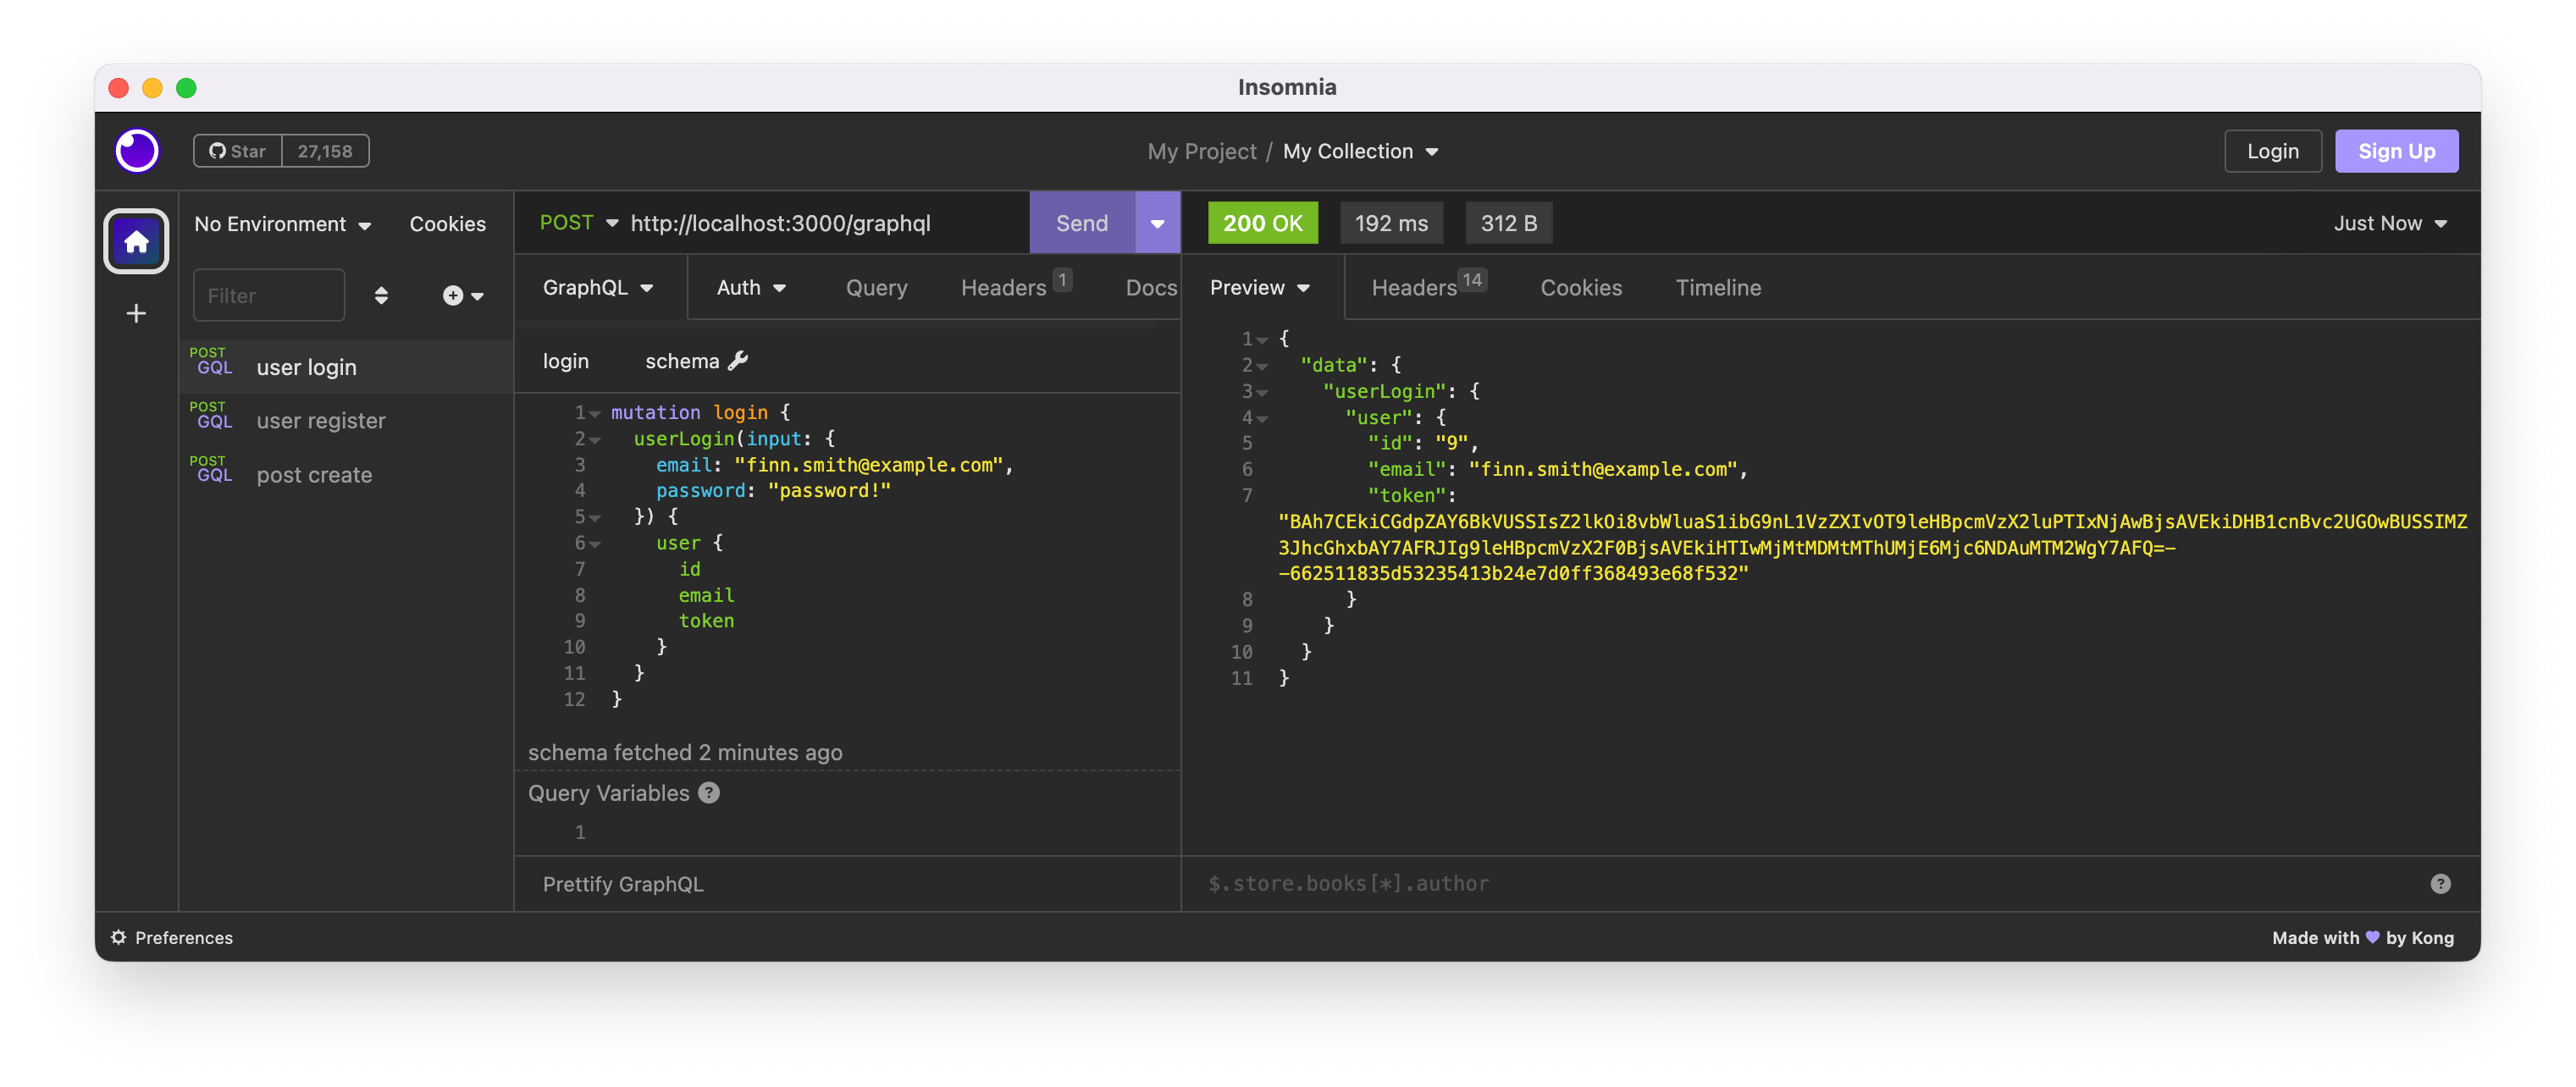Open the schema wrench menu
Image resolution: width=2576 pixels, height=1087 pixels.
coord(697,361)
